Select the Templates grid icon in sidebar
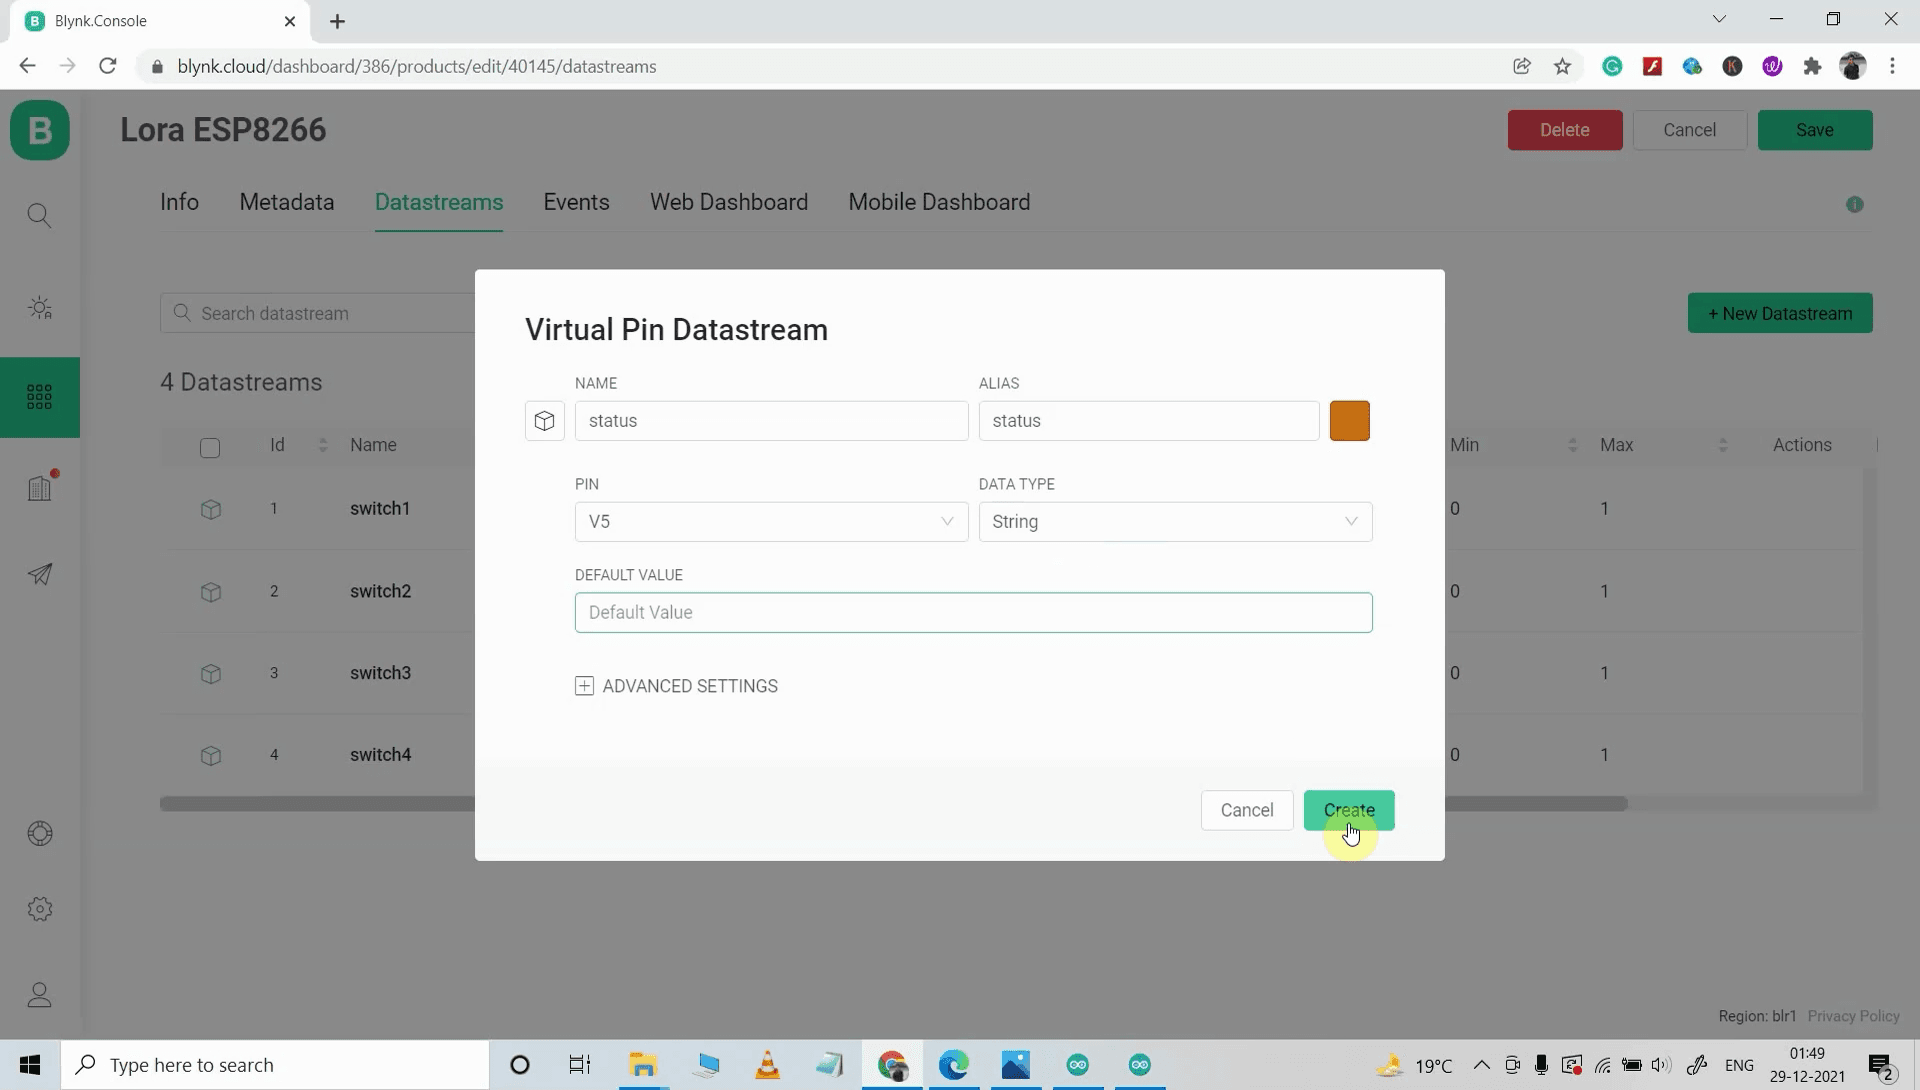1920x1090 pixels. click(40, 397)
